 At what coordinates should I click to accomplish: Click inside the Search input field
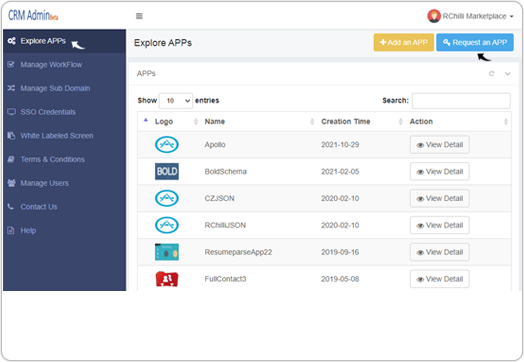(461, 101)
